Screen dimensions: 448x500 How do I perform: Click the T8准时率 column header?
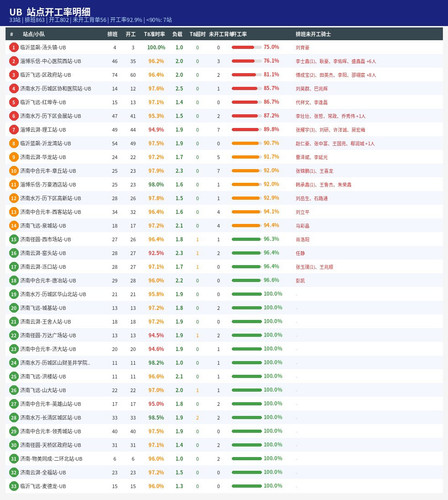point(155,34)
